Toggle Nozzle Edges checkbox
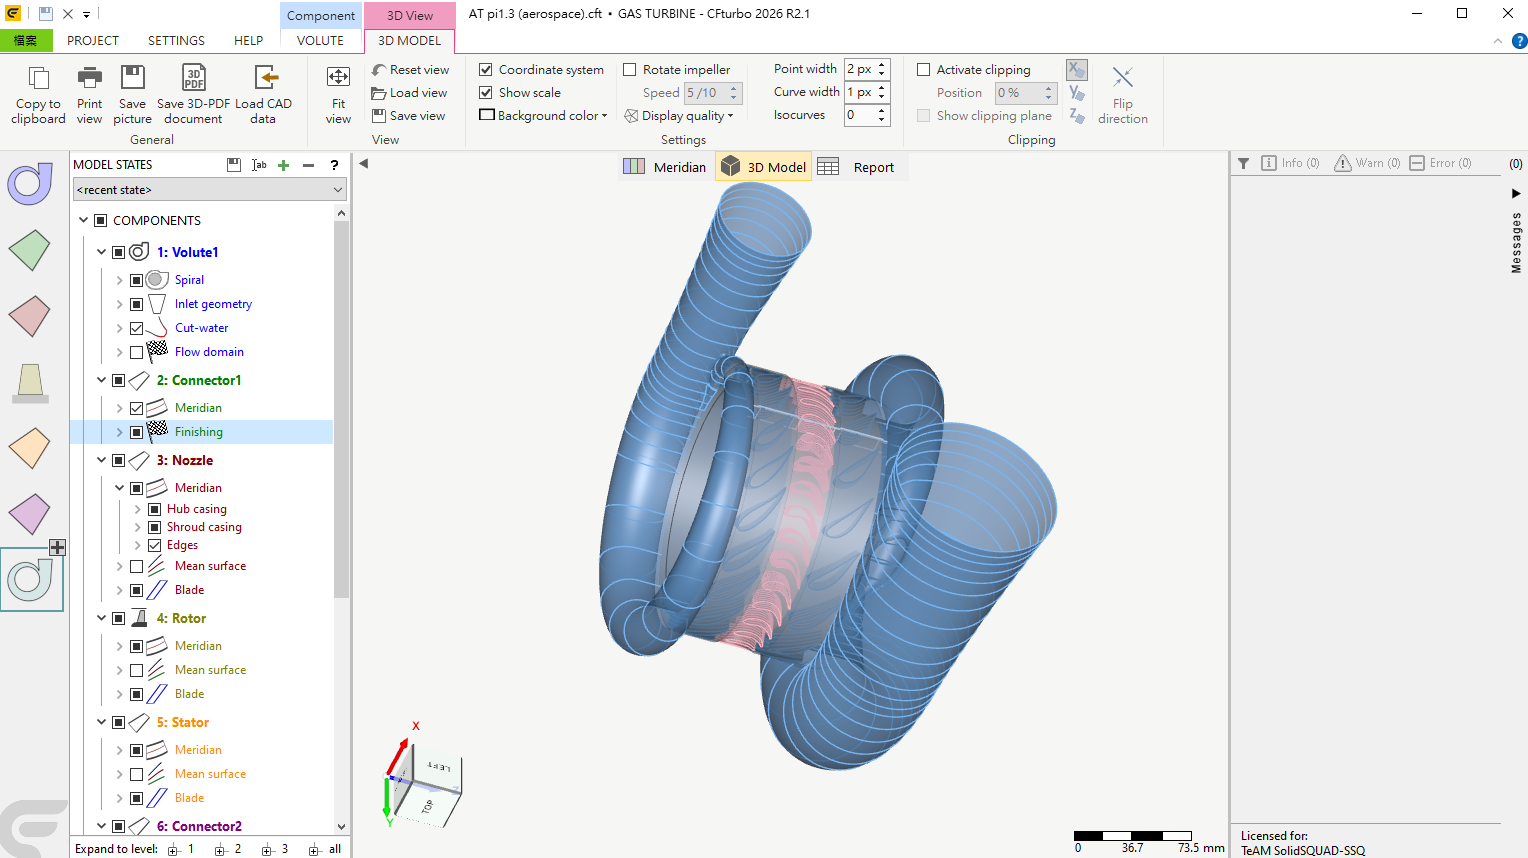The image size is (1528, 858). 155,545
